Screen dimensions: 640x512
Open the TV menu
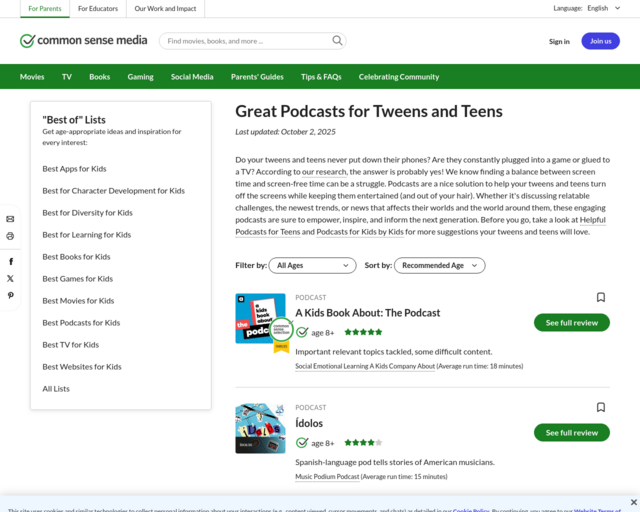point(67,77)
